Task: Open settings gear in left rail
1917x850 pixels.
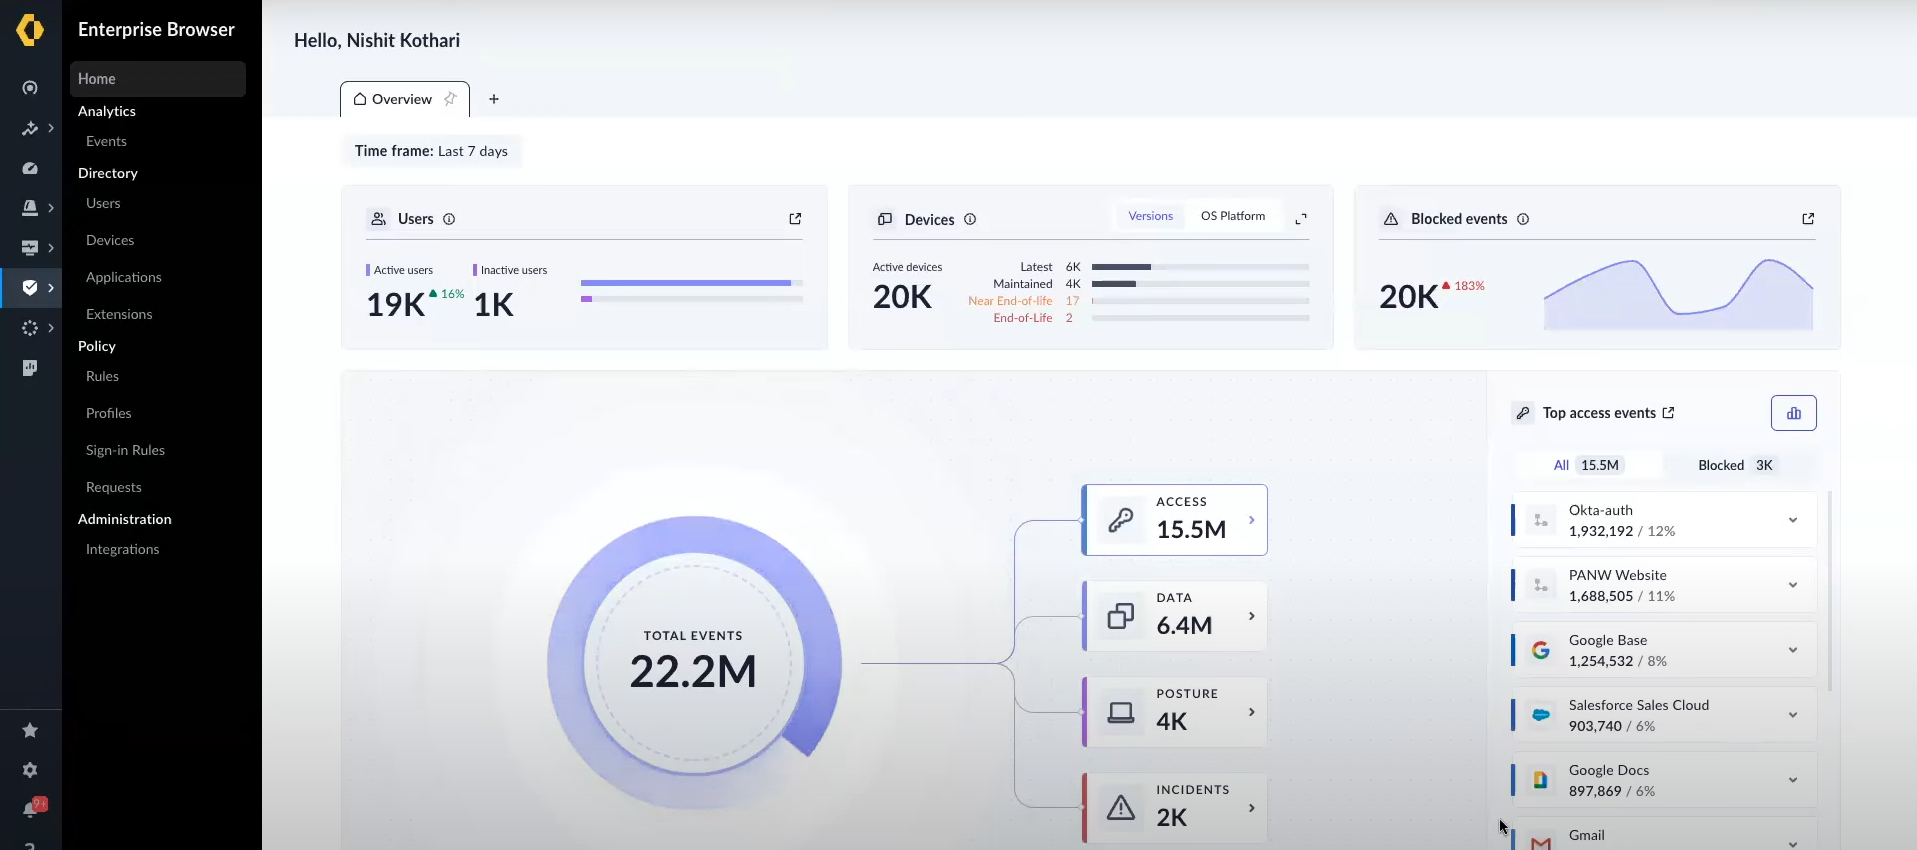Action: (30, 770)
